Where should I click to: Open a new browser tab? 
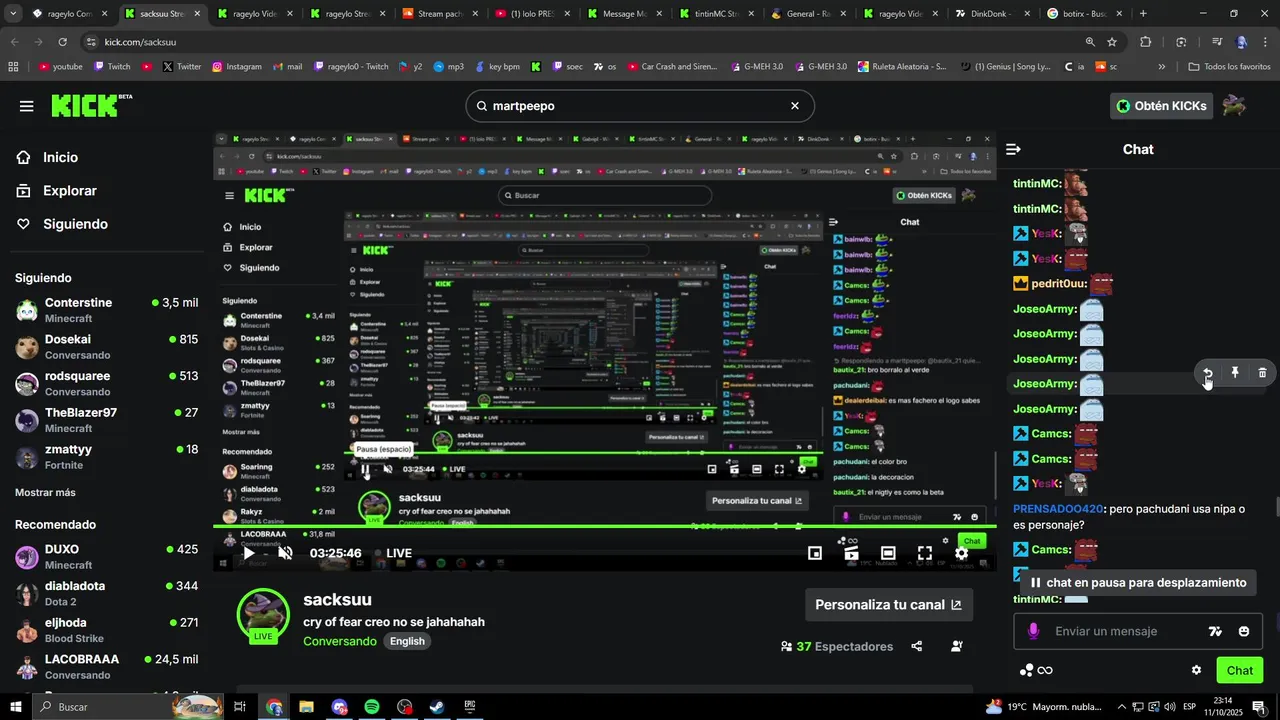[1143, 14]
